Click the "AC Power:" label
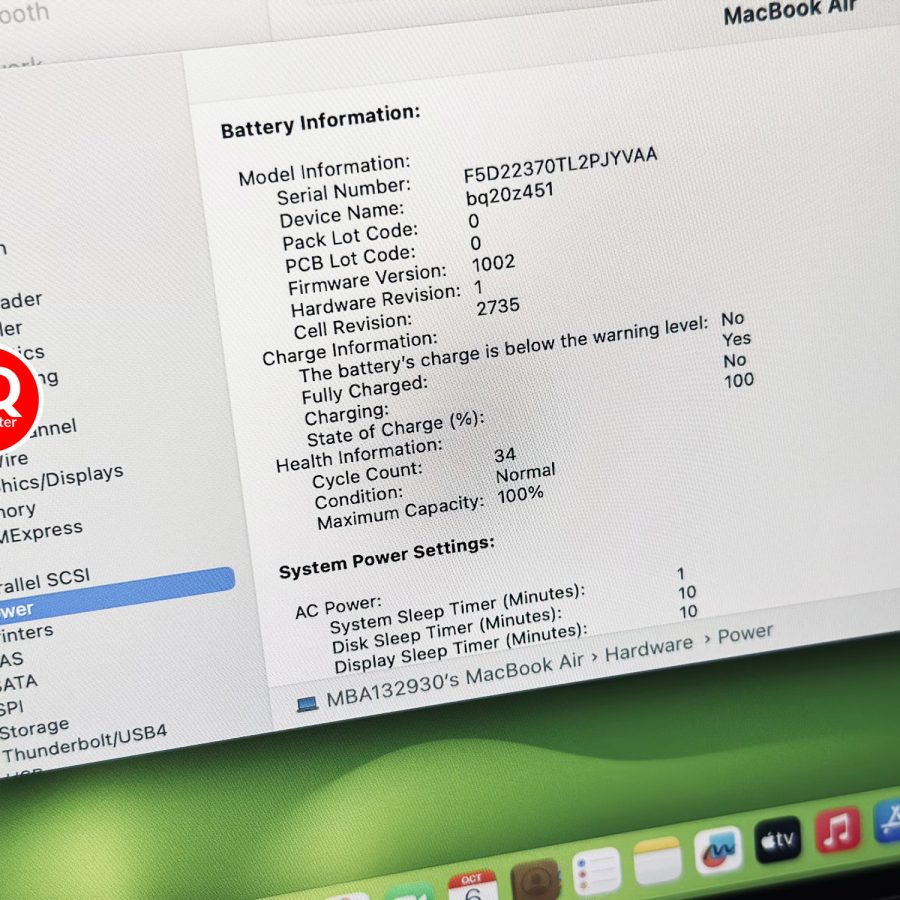 339,607
